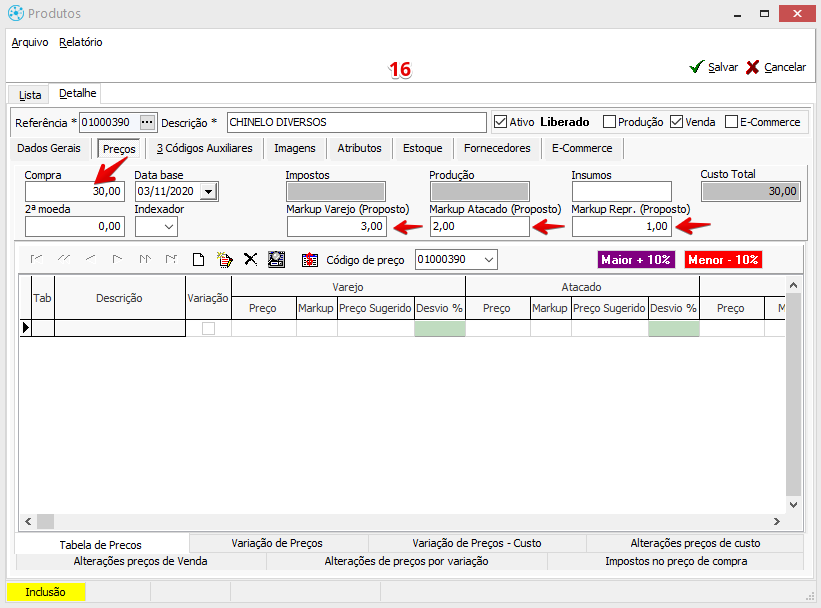
Task: Open the Data base date dropdown
Action: (x=208, y=192)
